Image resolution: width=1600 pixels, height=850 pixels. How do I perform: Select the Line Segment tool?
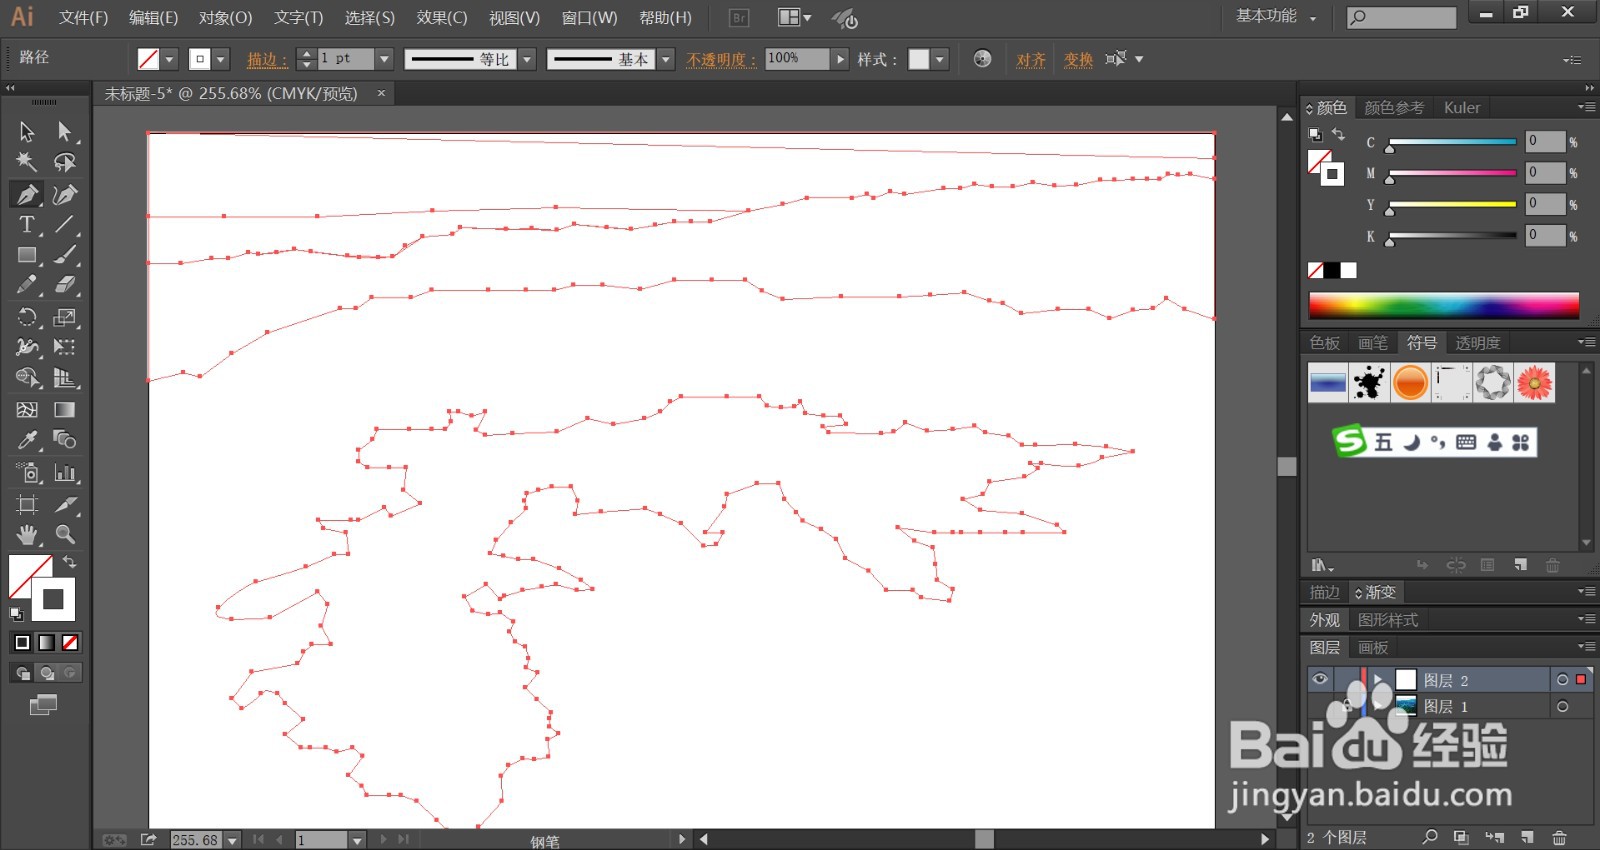(x=65, y=225)
